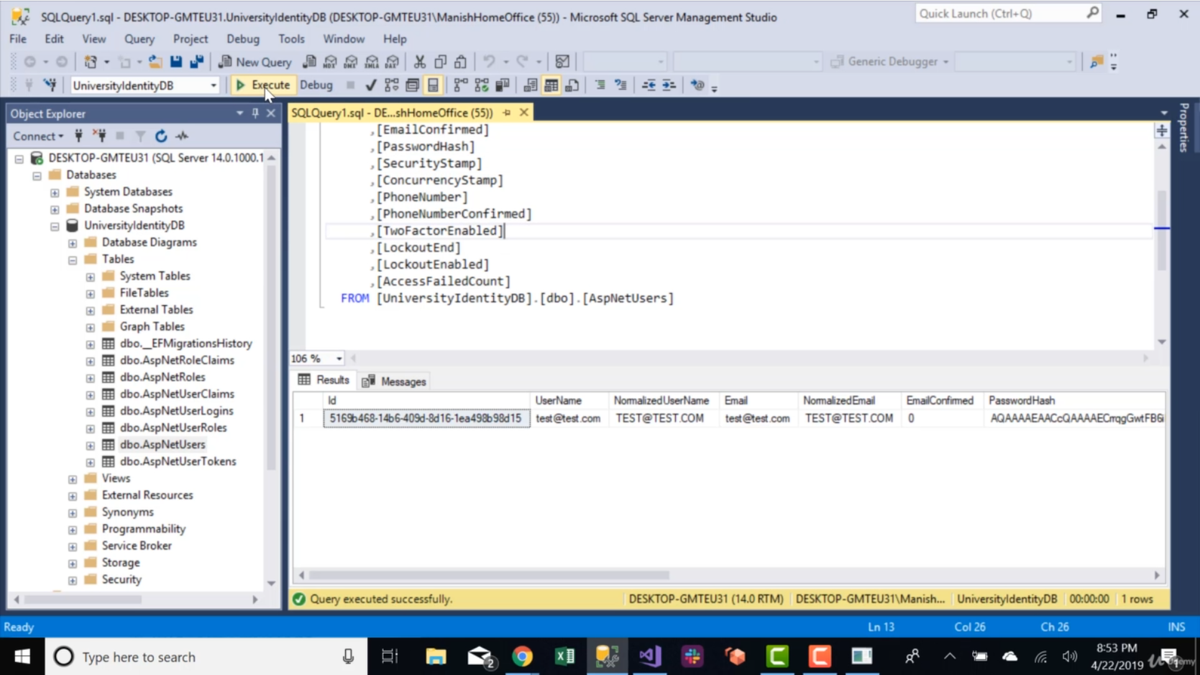The width and height of the screenshot is (1200, 675).
Task: Click the query editor vertical scrollbar
Action: tap(1161, 230)
